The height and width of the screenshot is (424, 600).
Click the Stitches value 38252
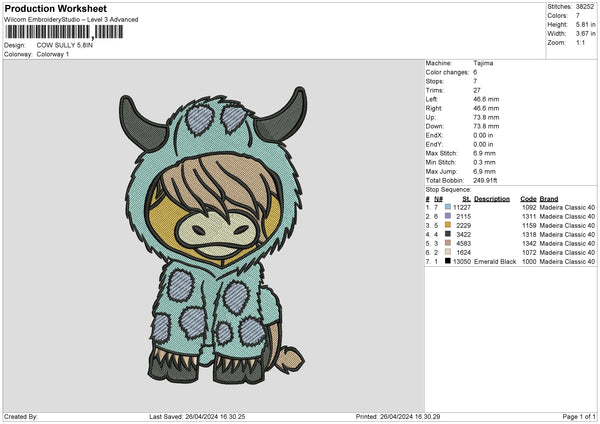coord(585,7)
